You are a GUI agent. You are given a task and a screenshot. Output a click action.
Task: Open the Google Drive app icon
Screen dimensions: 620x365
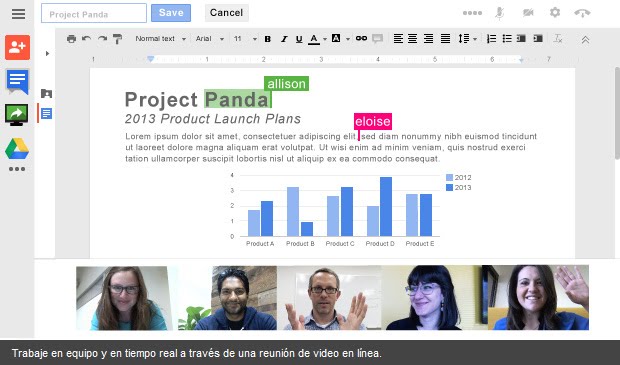pos(17,149)
